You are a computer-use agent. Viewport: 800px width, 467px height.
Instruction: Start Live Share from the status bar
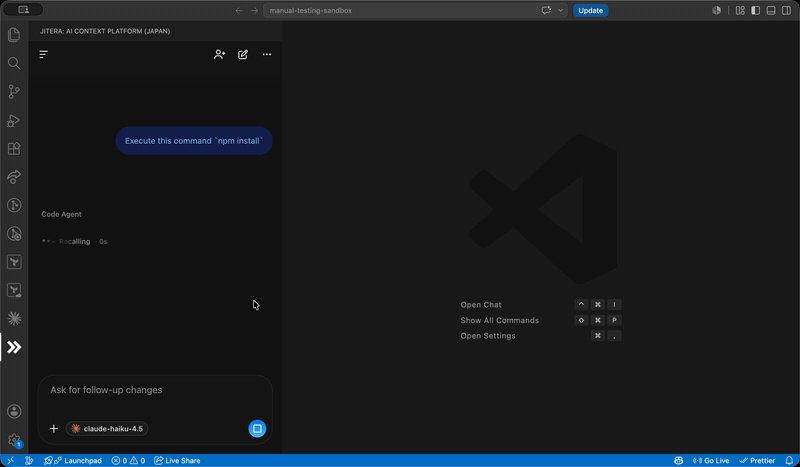[177, 460]
